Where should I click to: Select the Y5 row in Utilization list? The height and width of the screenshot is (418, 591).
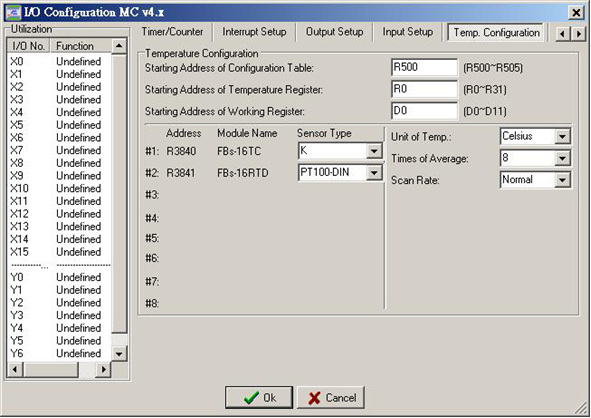tap(59, 341)
